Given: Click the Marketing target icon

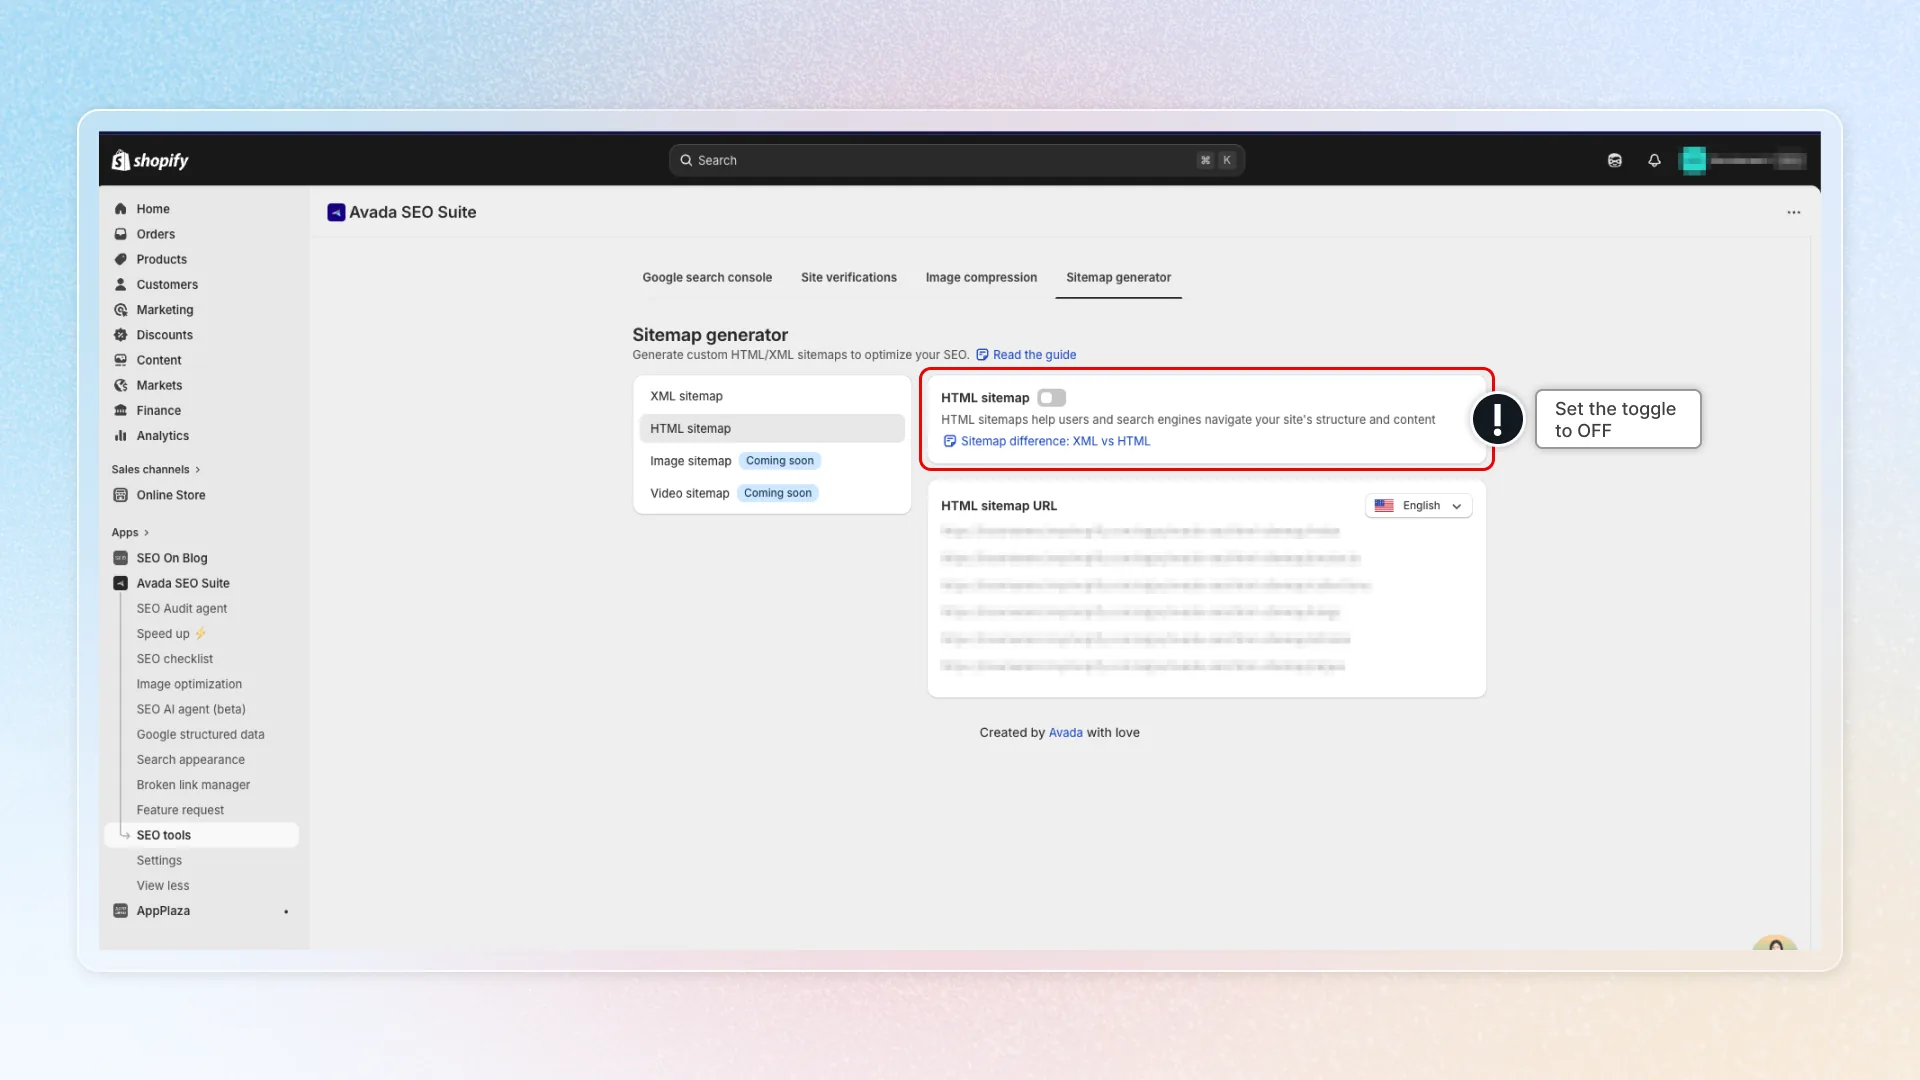Looking at the screenshot, I should click(x=120, y=310).
